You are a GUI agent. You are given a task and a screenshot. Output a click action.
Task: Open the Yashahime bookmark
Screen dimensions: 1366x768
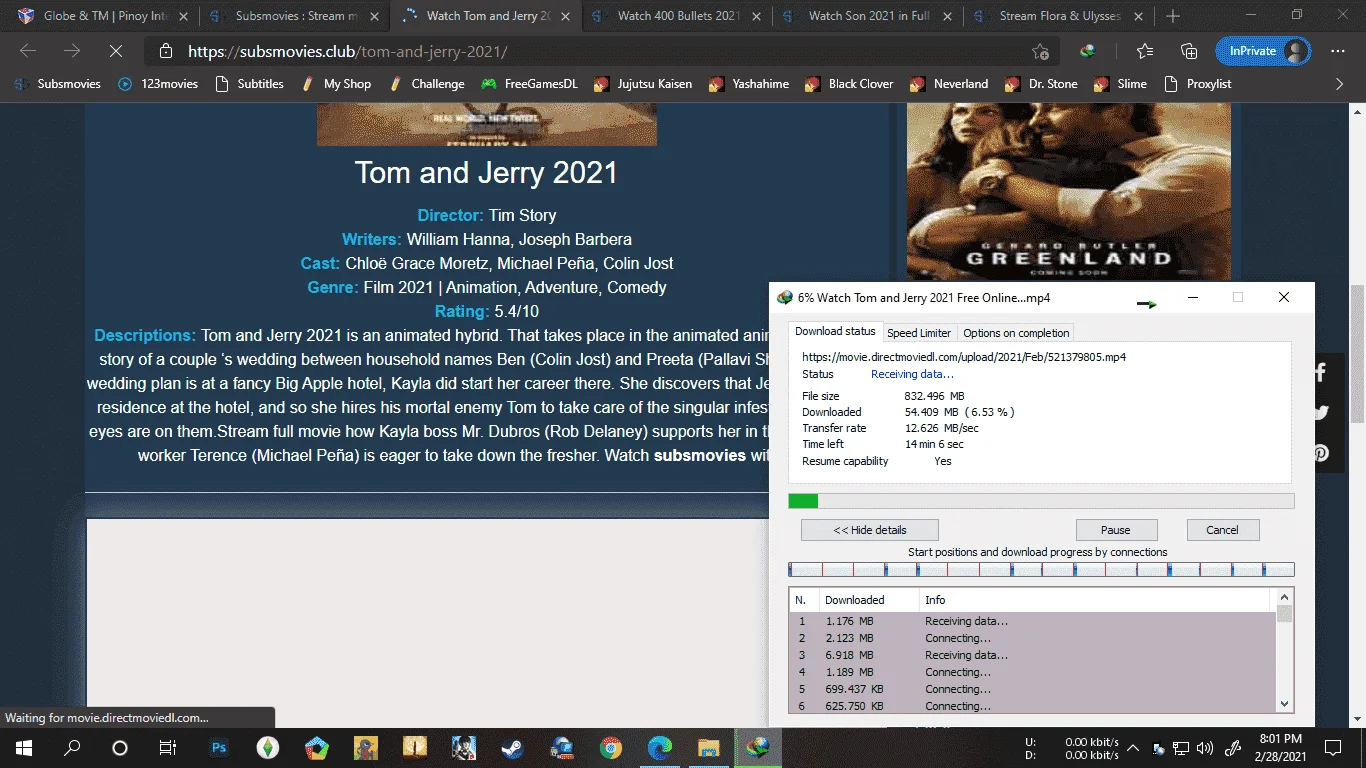(x=749, y=84)
